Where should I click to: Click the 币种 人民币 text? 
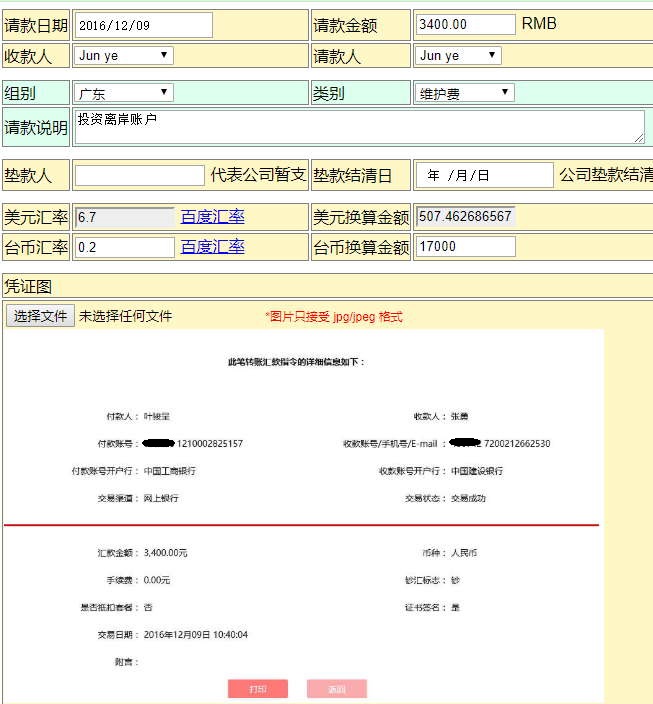coord(450,553)
